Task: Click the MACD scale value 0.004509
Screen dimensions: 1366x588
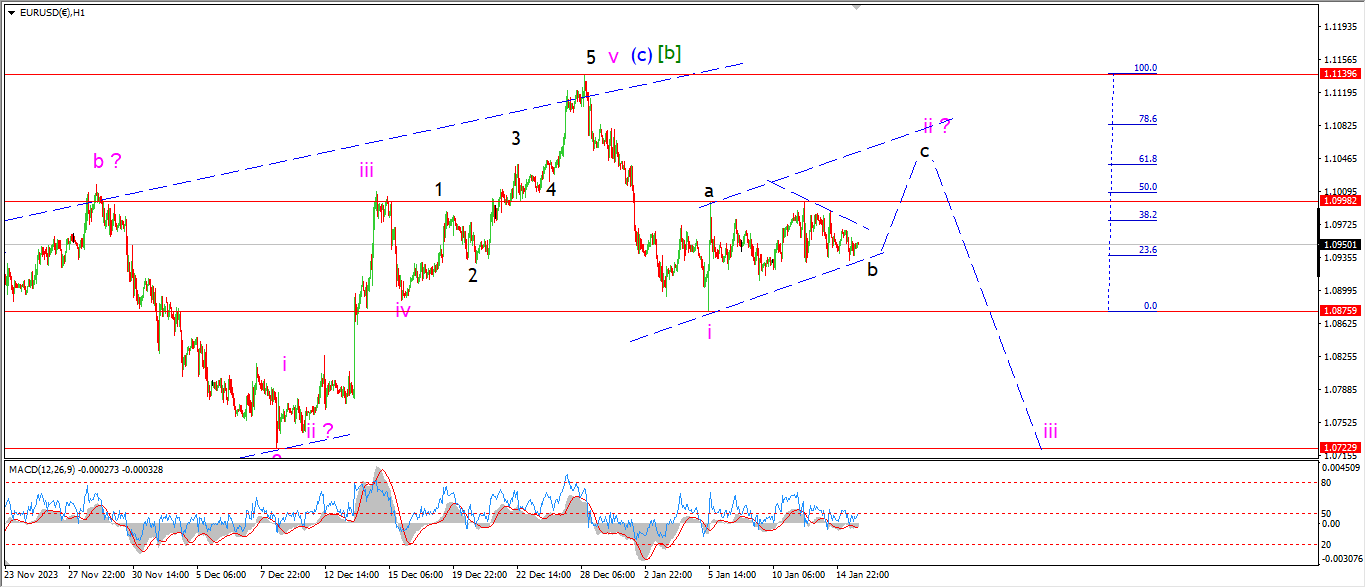Action: [x=1340, y=467]
